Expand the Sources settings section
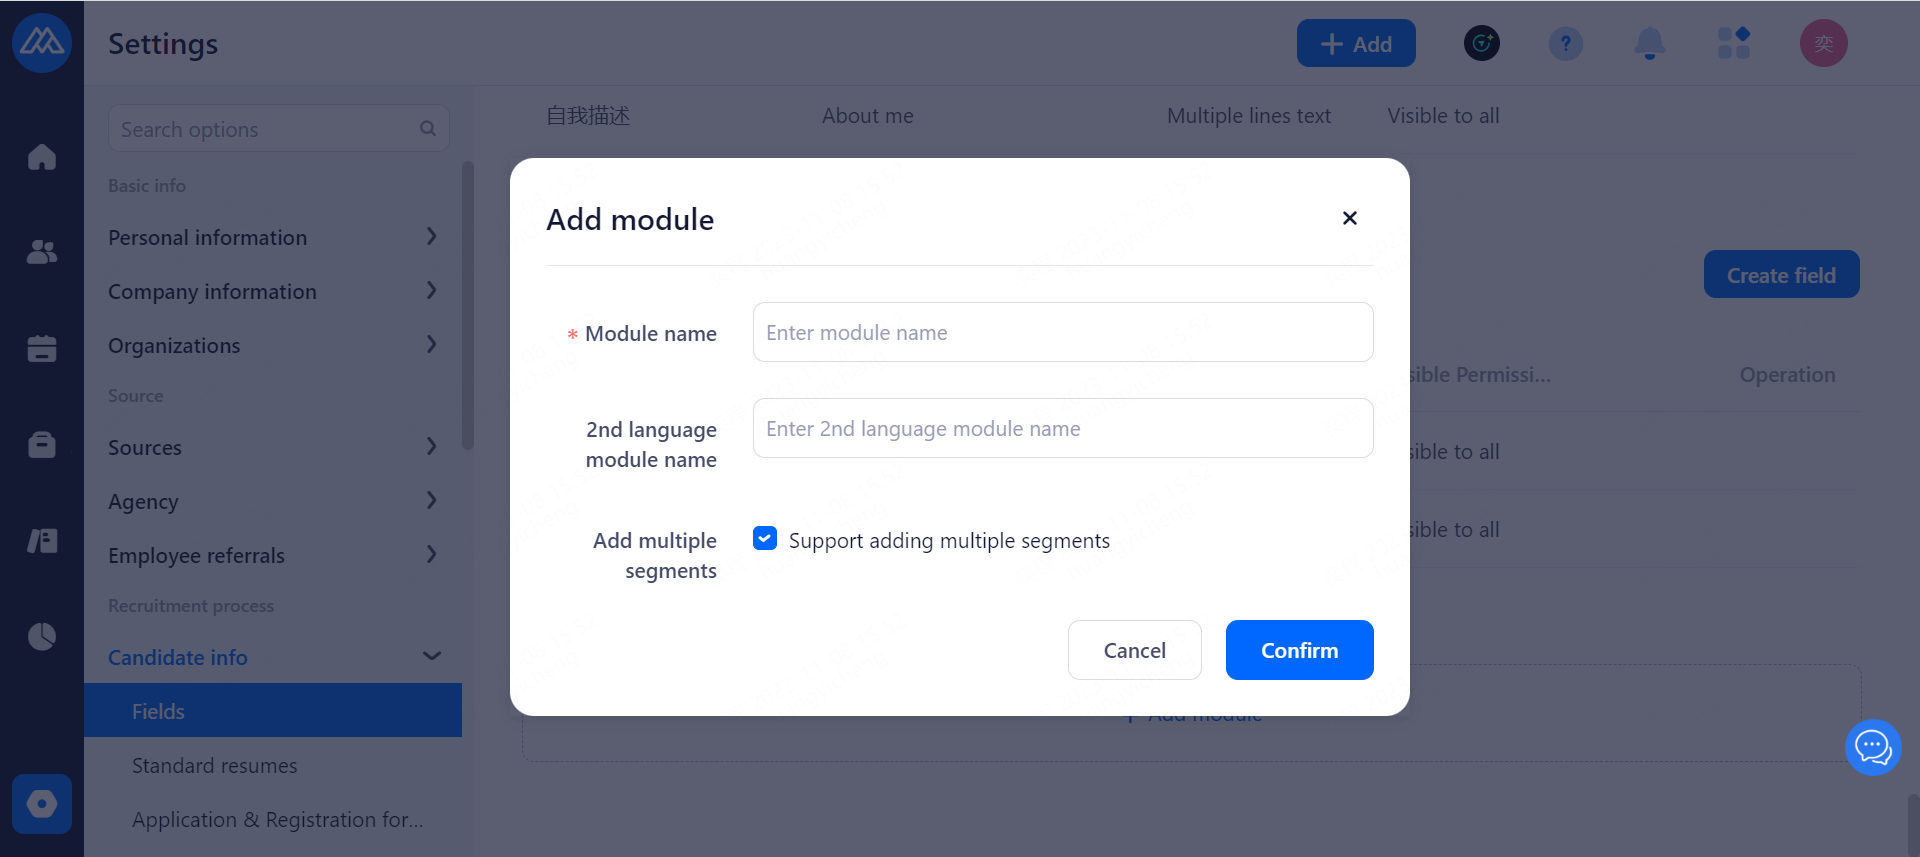Viewport: 1920px width, 857px height. [272, 447]
